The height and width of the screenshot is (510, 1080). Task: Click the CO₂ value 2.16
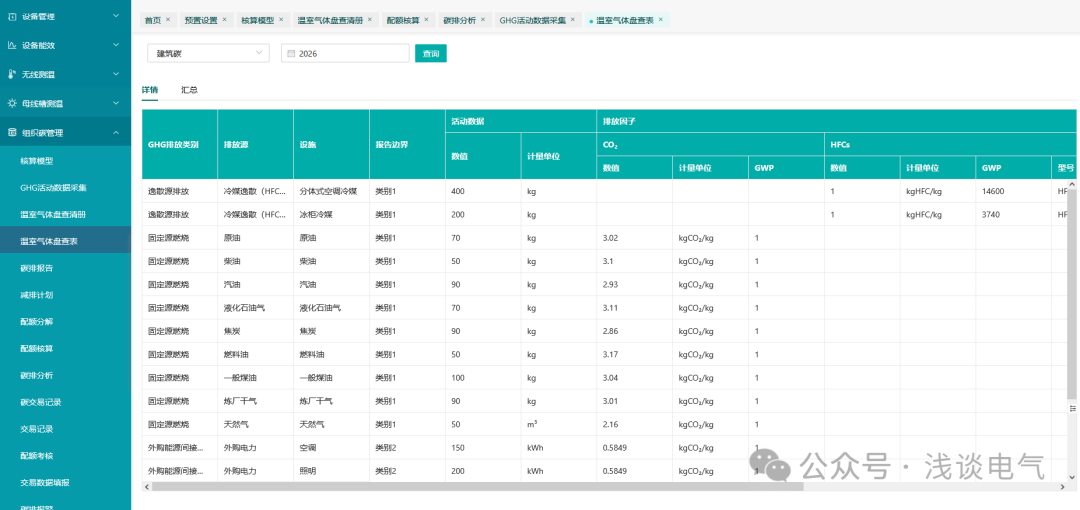pos(610,425)
